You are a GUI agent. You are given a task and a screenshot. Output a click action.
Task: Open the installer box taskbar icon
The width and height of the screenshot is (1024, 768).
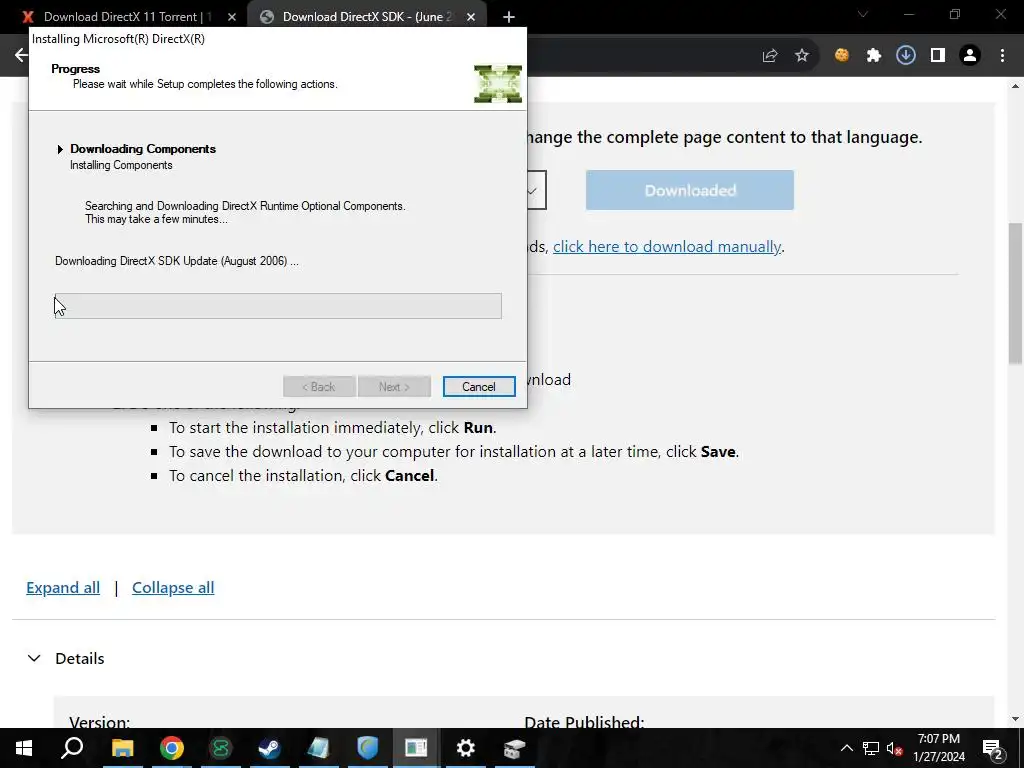515,748
